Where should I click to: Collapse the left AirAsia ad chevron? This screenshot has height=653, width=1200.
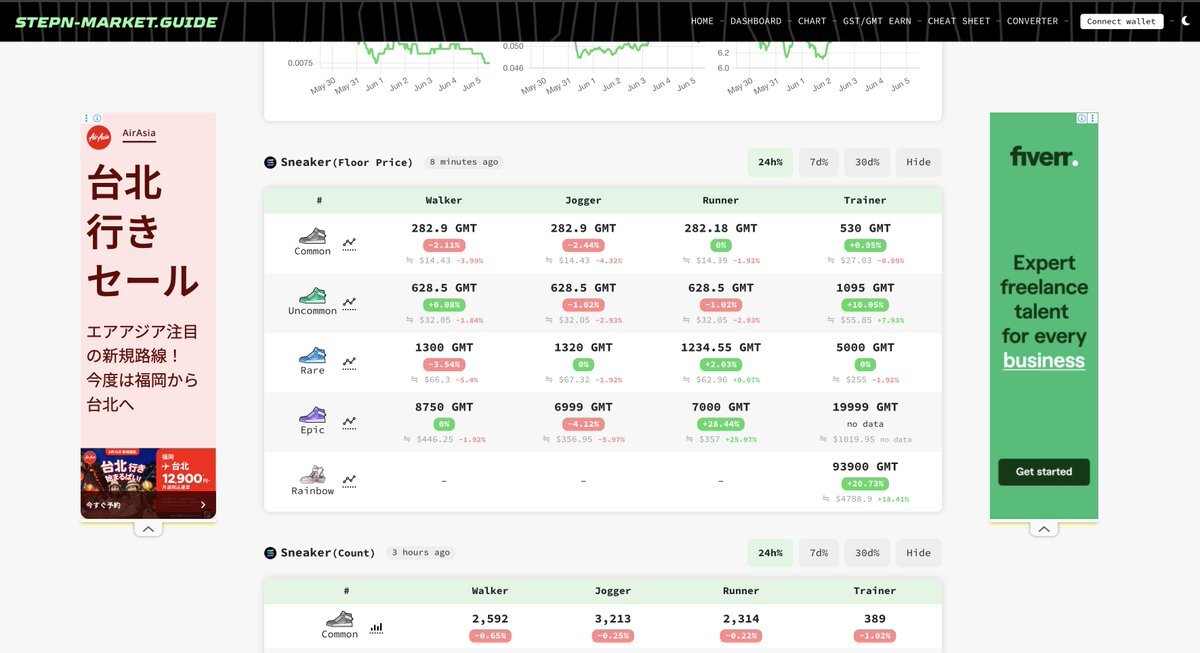click(148, 529)
